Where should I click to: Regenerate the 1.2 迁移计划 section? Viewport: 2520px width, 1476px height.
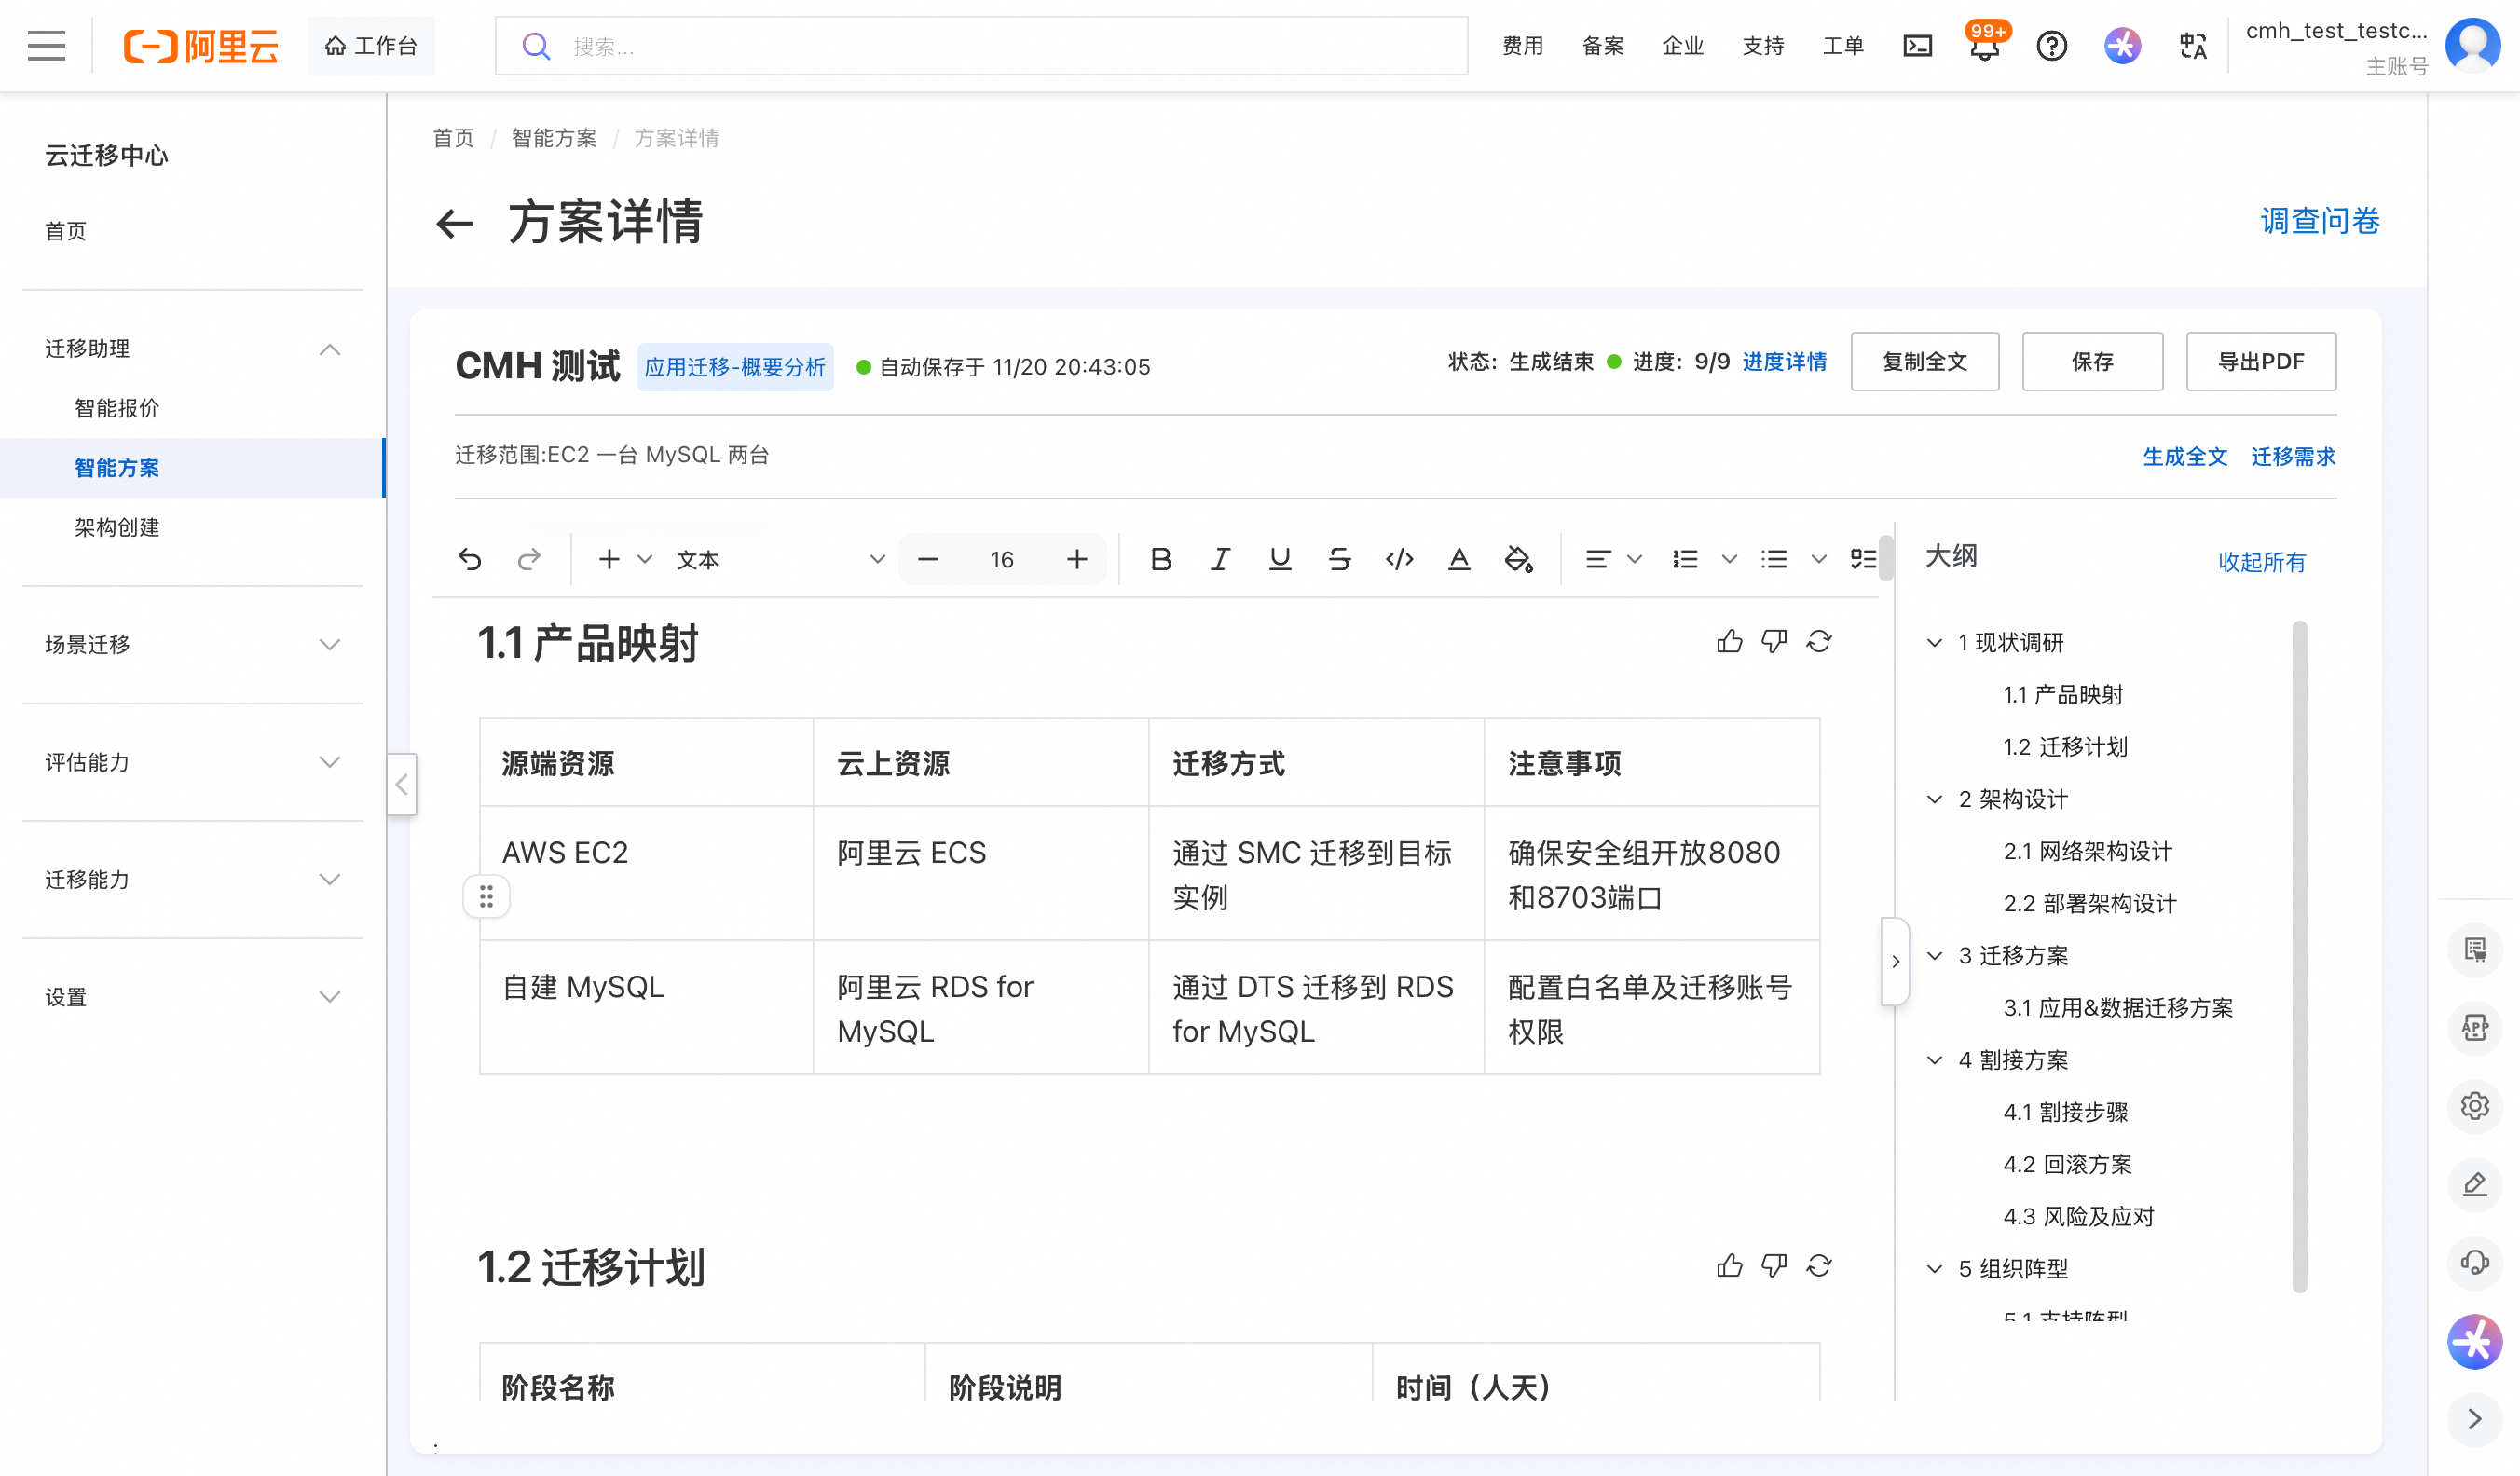pyautogui.click(x=1818, y=1266)
